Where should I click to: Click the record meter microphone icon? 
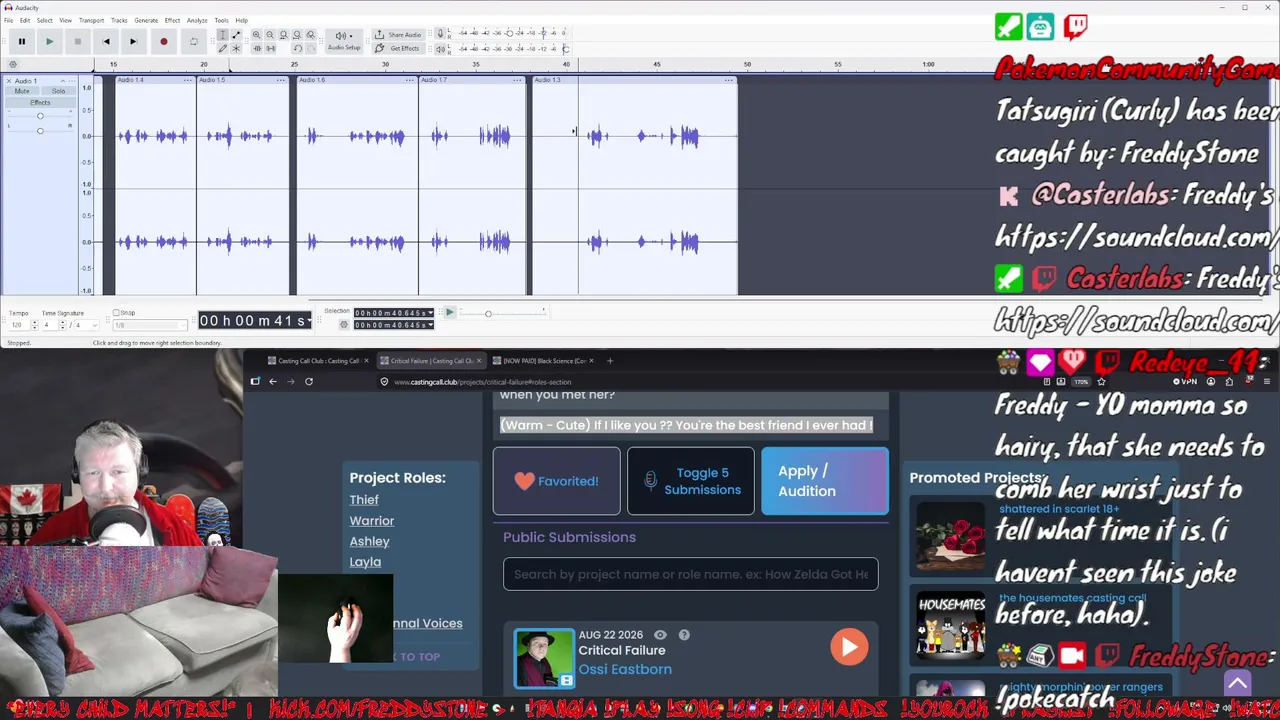440,34
